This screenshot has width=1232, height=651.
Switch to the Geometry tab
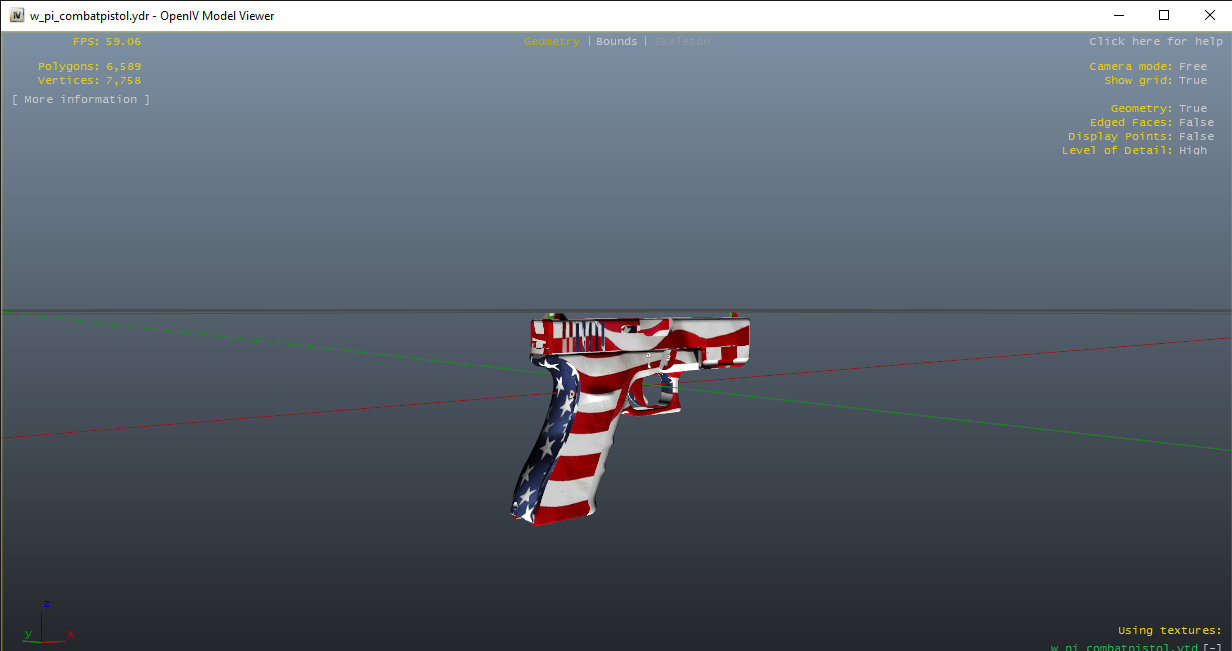(551, 42)
